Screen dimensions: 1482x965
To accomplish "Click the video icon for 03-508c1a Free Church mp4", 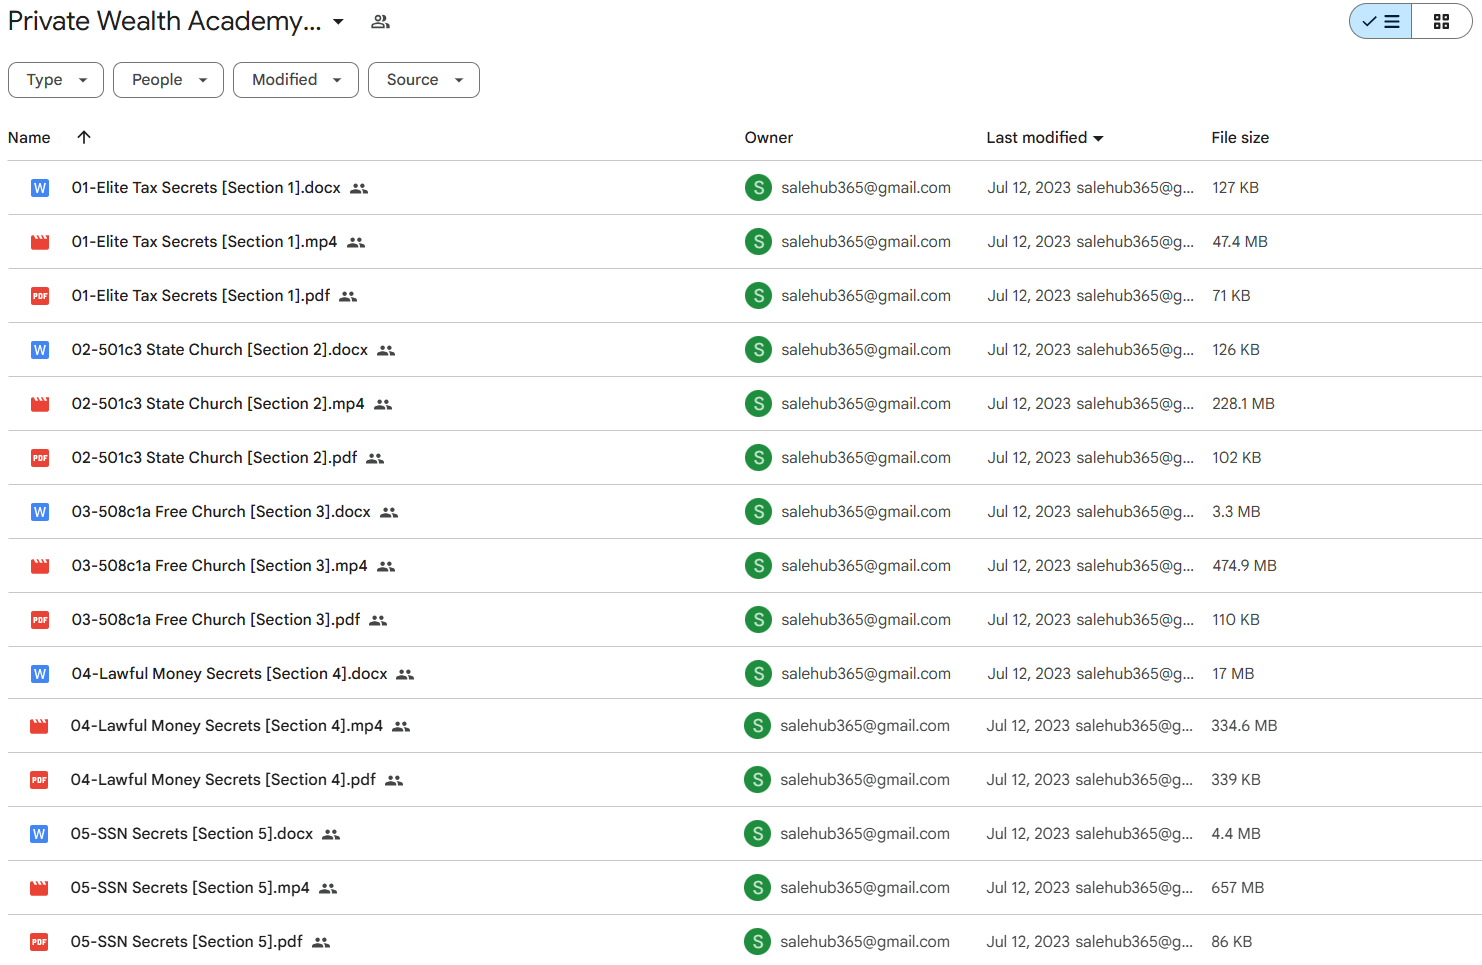I will (x=40, y=566).
